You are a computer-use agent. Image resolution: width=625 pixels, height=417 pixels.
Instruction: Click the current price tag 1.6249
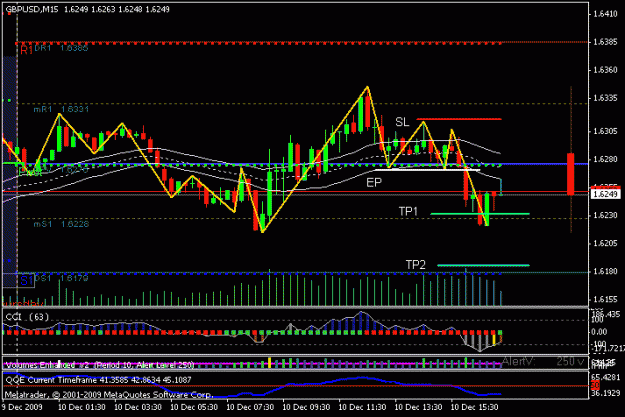pyautogui.click(x=605, y=194)
